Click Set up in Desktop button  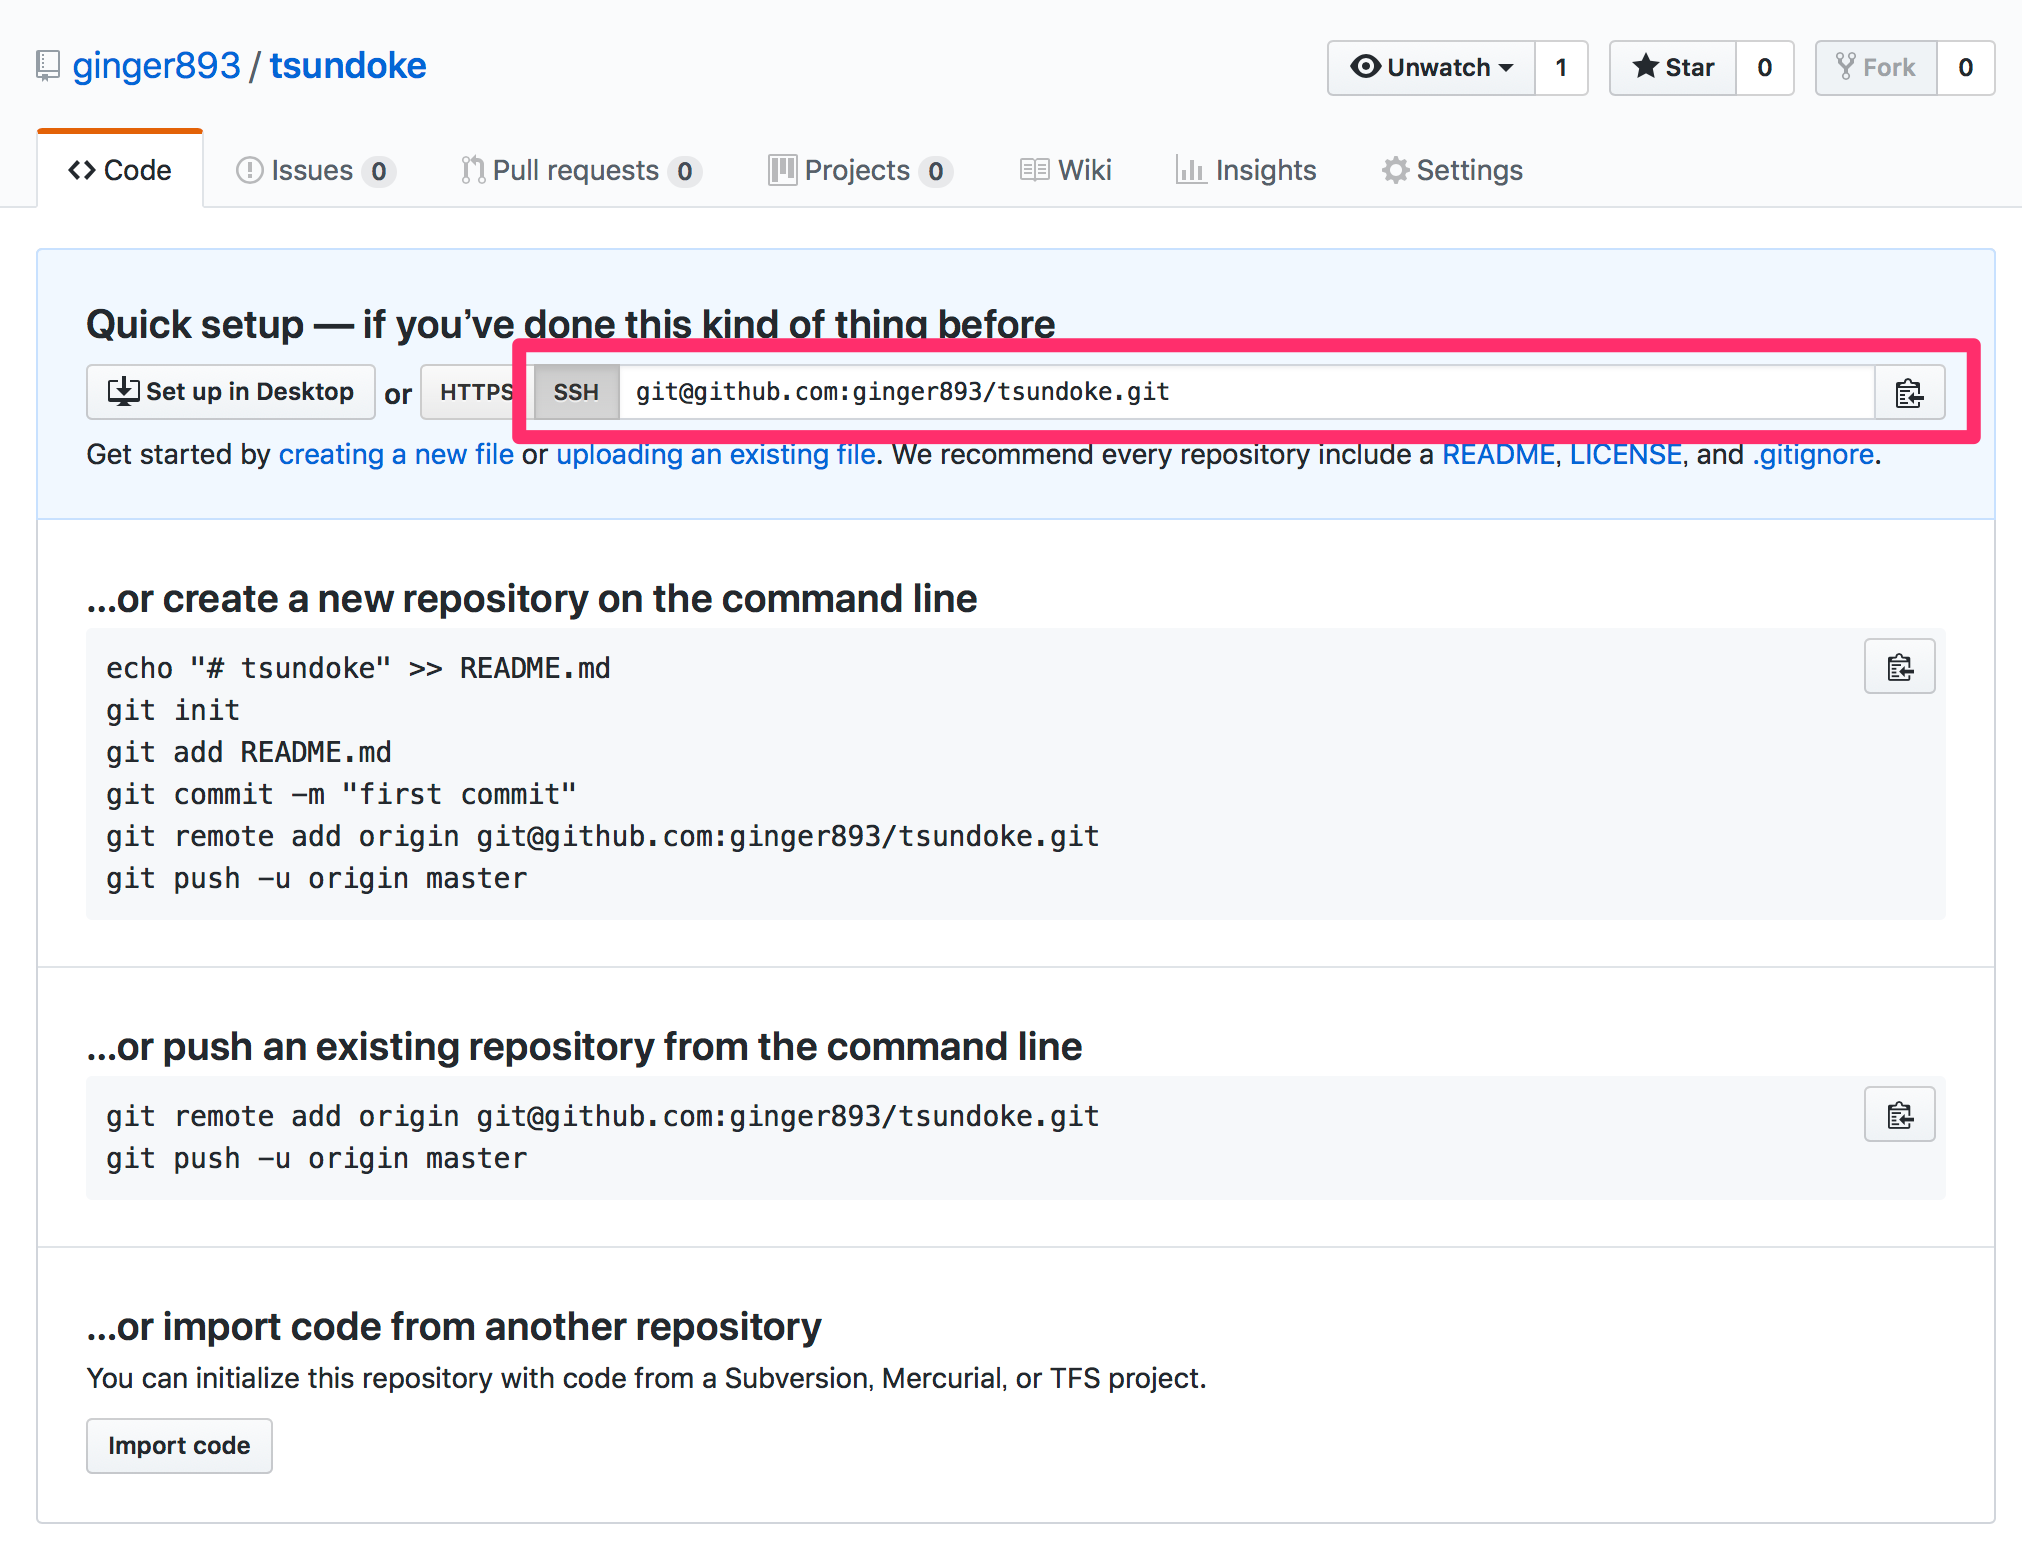tap(231, 392)
